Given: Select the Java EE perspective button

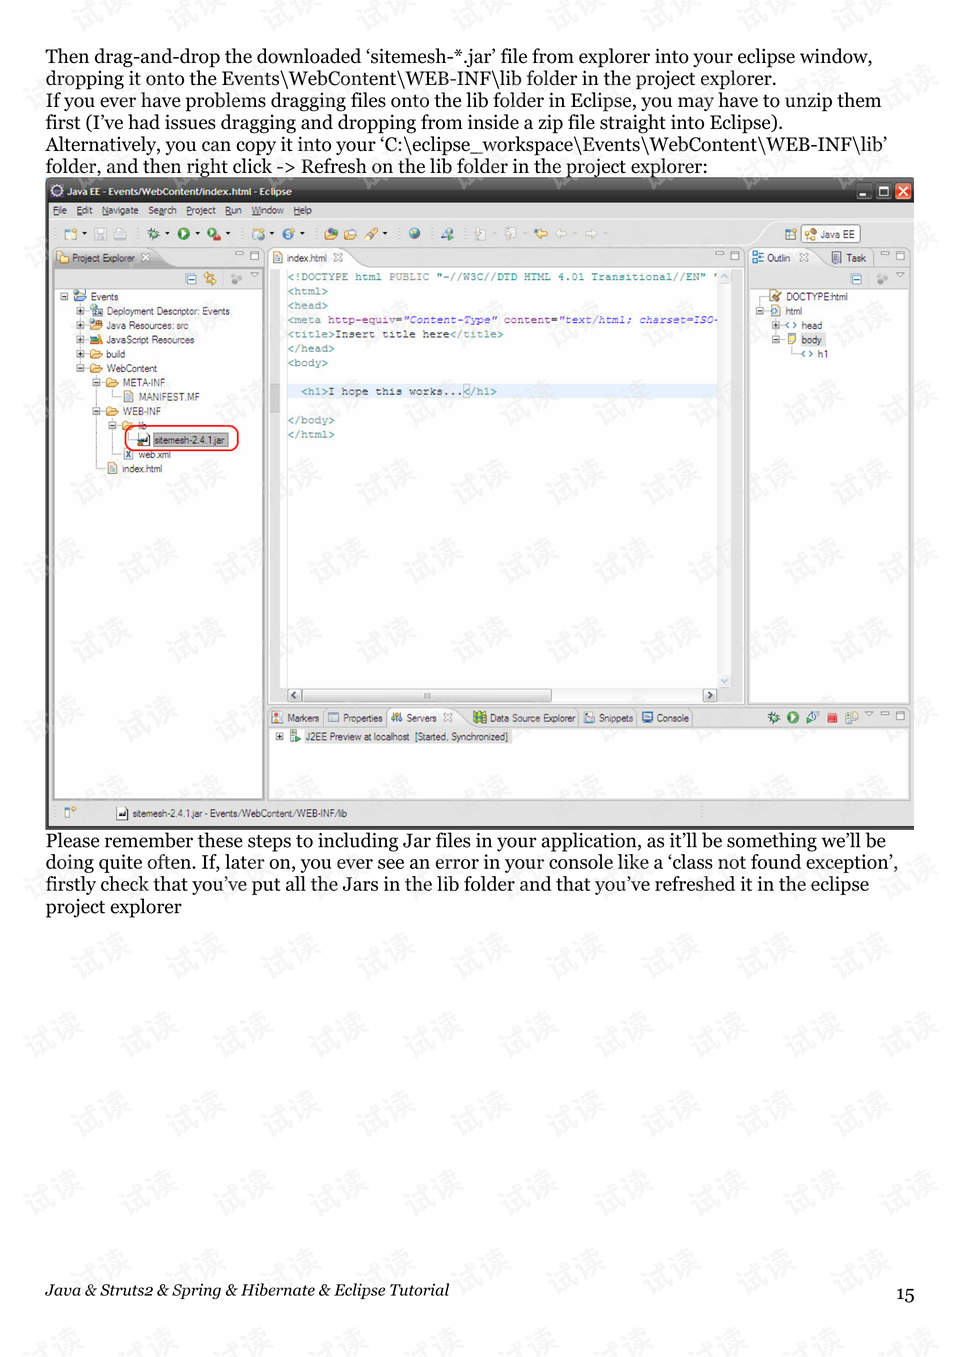Looking at the screenshot, I should [830, 234].
